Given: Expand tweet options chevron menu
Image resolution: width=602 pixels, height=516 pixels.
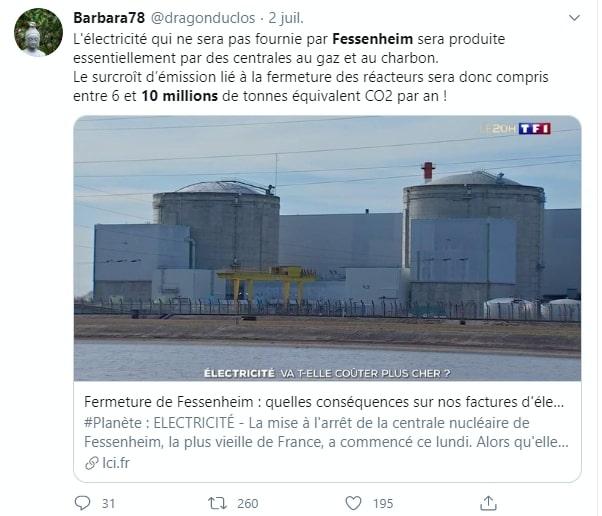Looking at the screenshot, I should coord(574,18).
